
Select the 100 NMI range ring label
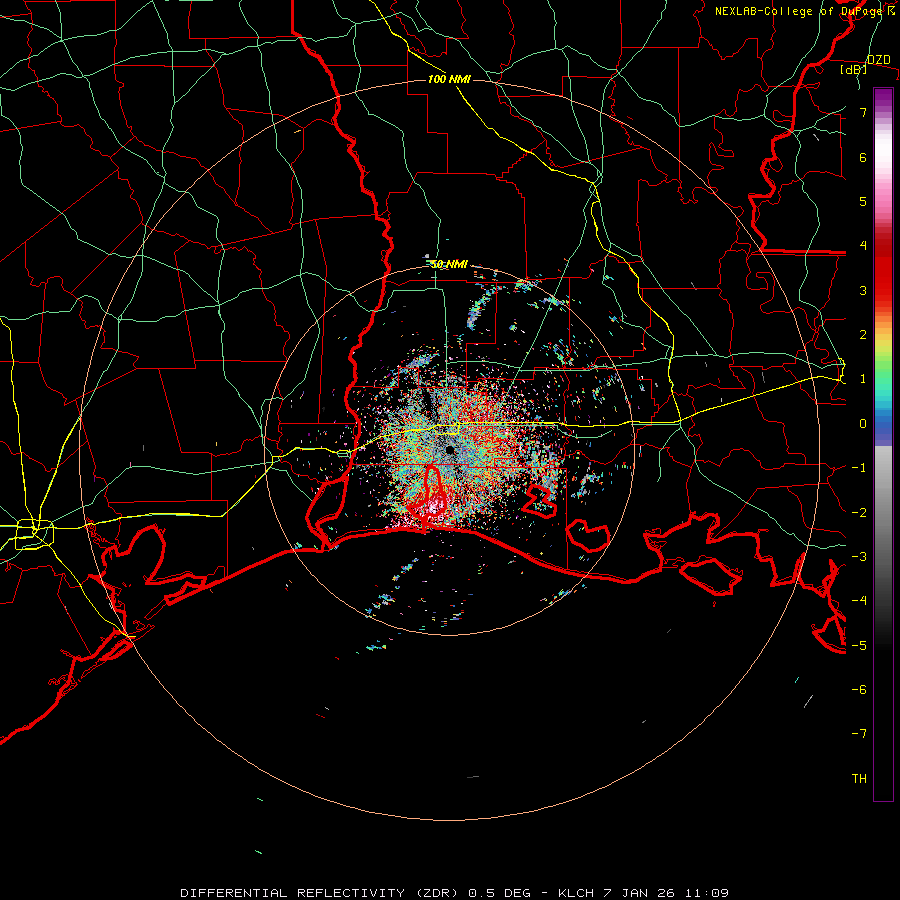(x=449, y=79)
